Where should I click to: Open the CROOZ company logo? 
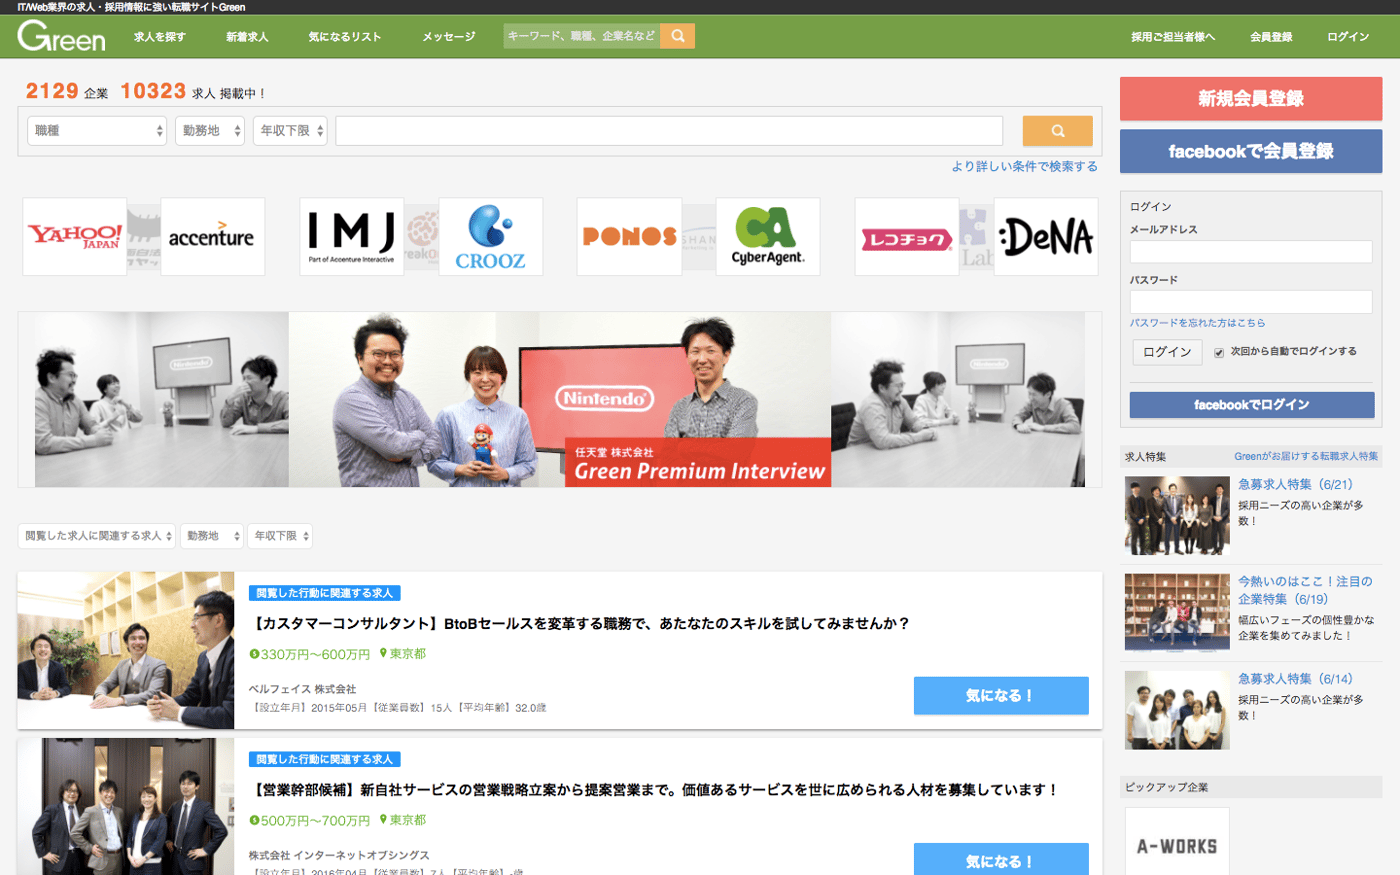click(490, 237)
